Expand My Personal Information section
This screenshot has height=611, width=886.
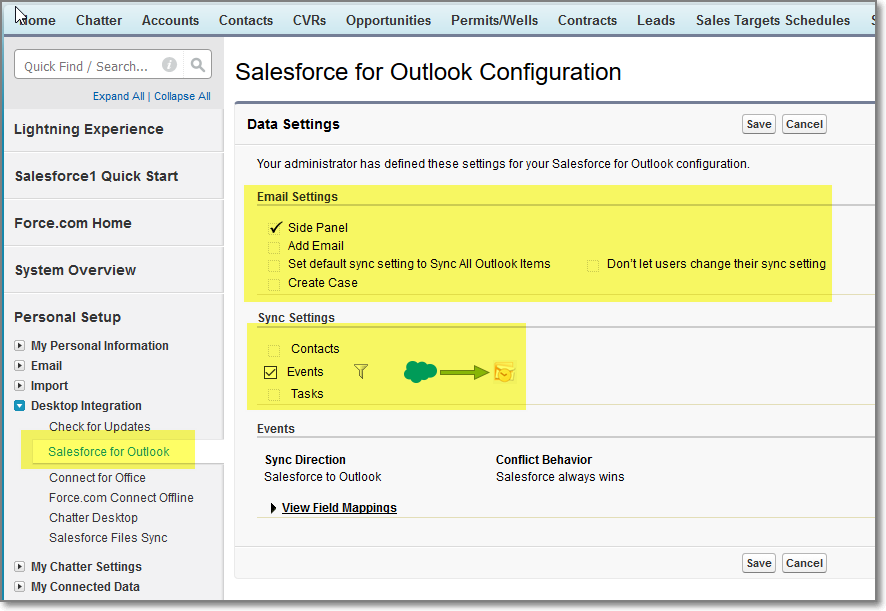point(20,345)
